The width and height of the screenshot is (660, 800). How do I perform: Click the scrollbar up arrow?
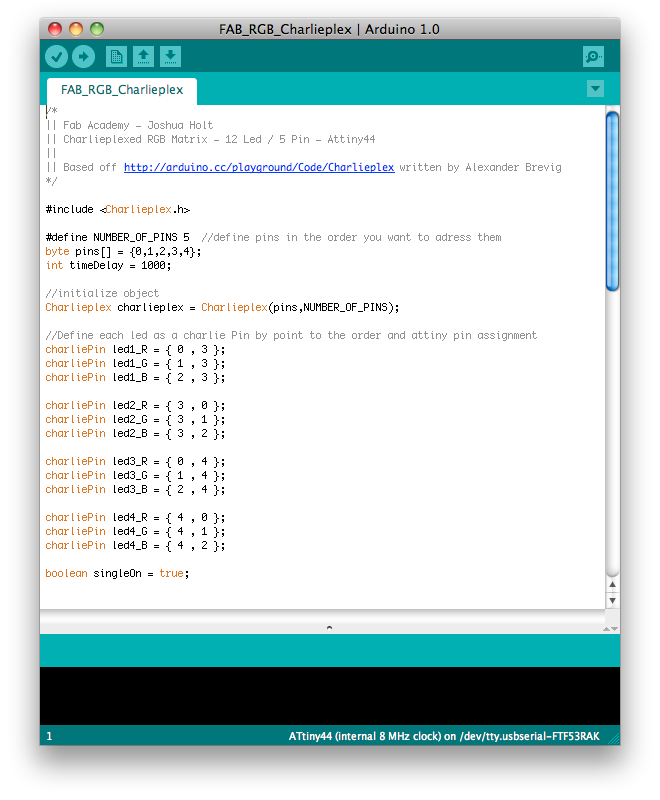[x=613, y=584]
